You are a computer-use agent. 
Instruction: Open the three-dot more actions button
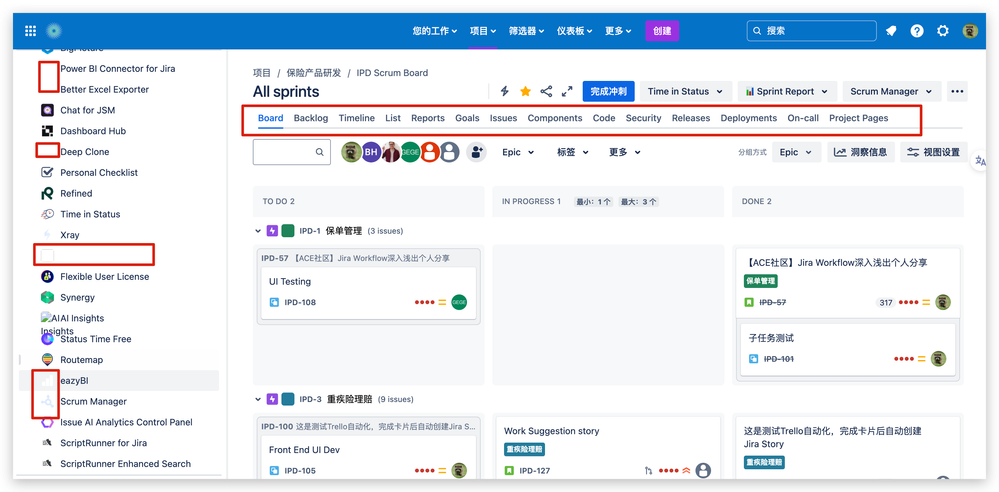point(957,91)
